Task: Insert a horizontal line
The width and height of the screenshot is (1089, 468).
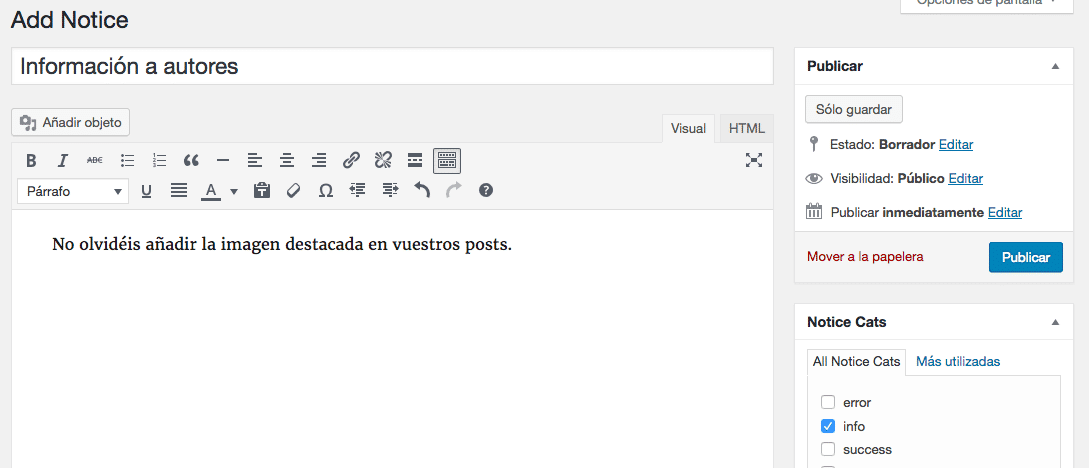Action: point(223,161)
